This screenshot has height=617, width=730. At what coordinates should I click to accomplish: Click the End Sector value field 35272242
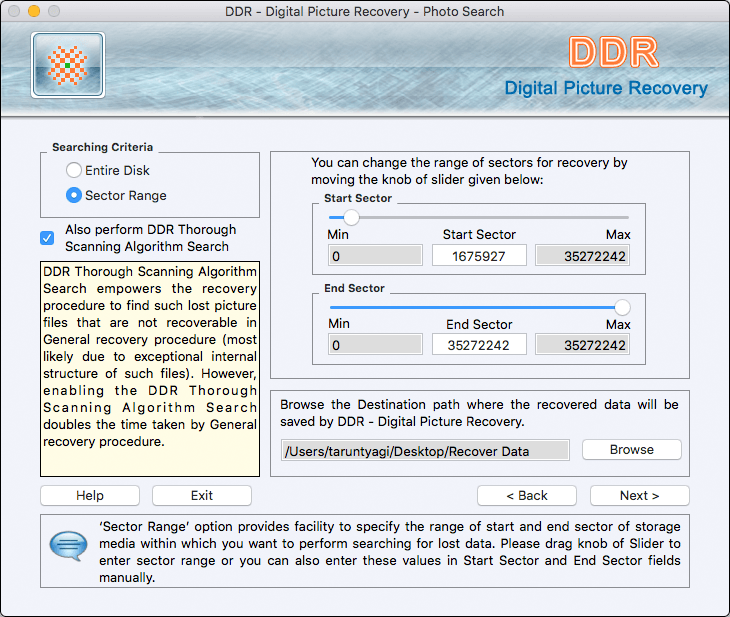coord(479,345)
